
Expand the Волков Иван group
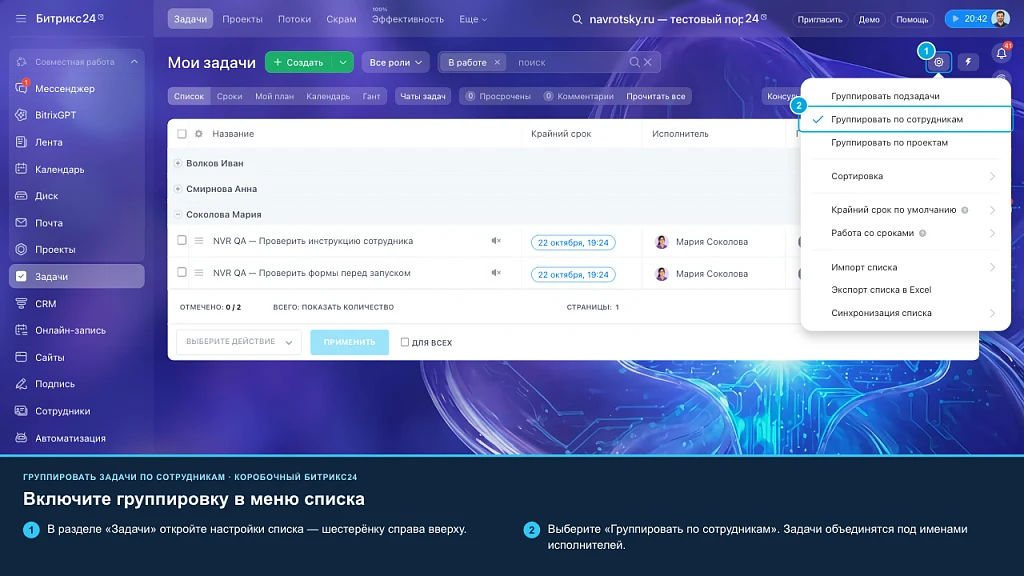(178, 163)
